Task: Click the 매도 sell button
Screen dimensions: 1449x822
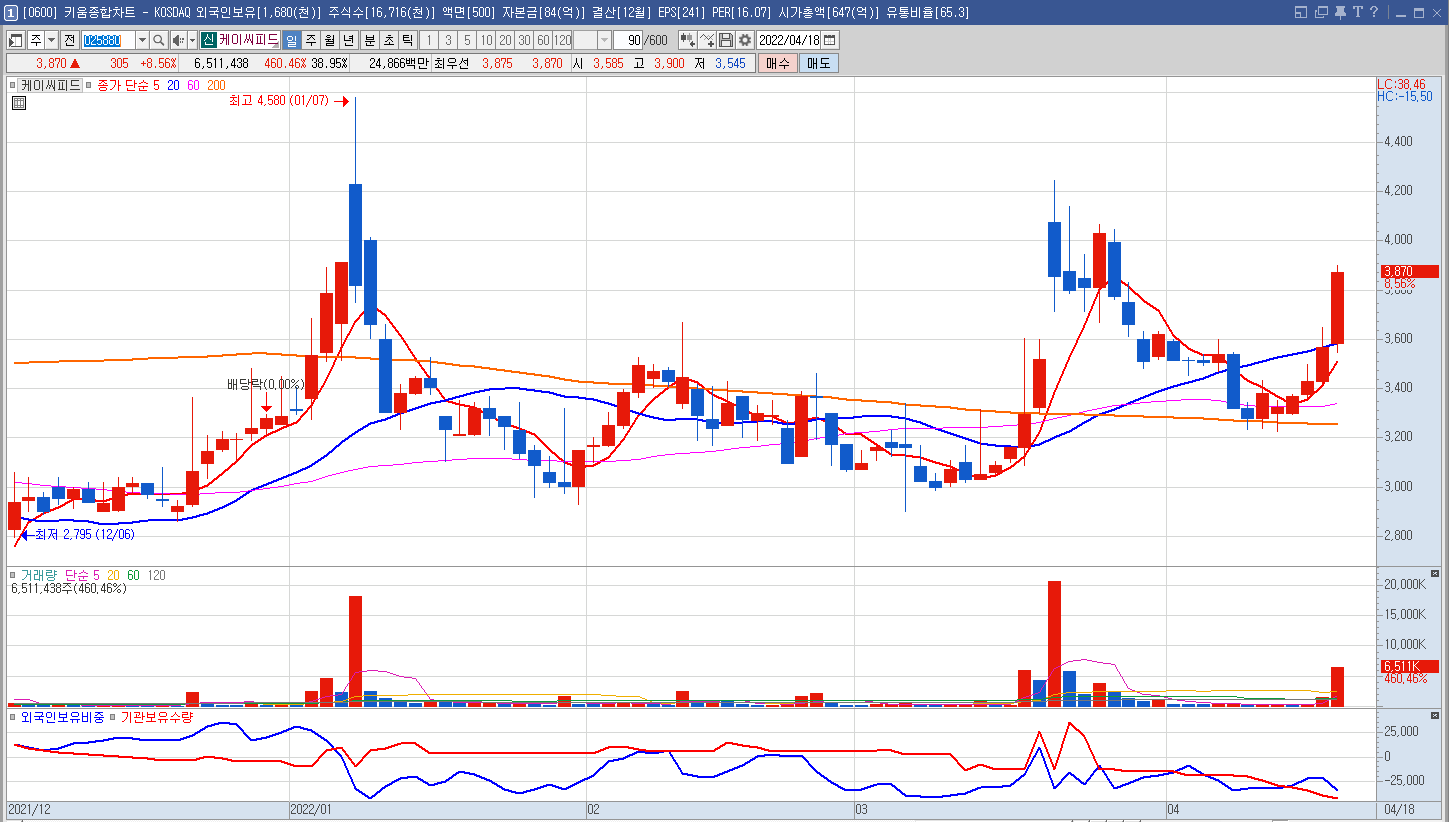Action: (818, 63)
